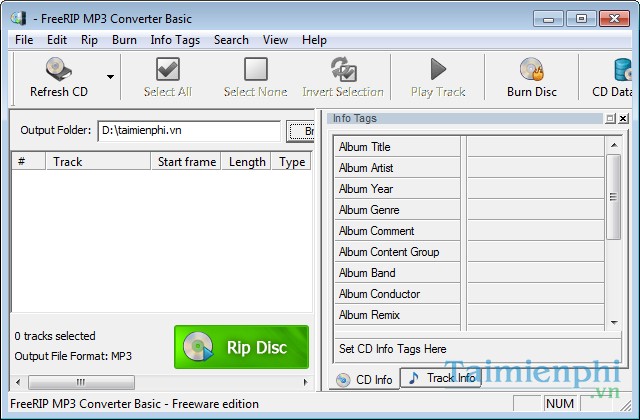Open the CD Database toolbar icon
This screenshot has width=640, height=420.
click(x=623, y=69)
